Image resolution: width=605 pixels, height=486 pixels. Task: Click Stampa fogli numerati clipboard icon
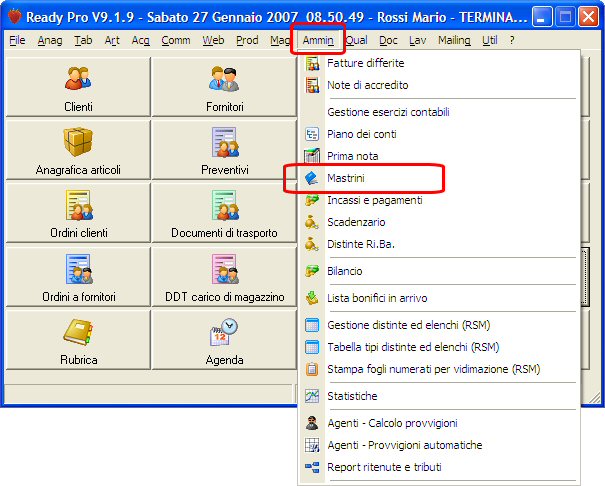coord(312,369)
